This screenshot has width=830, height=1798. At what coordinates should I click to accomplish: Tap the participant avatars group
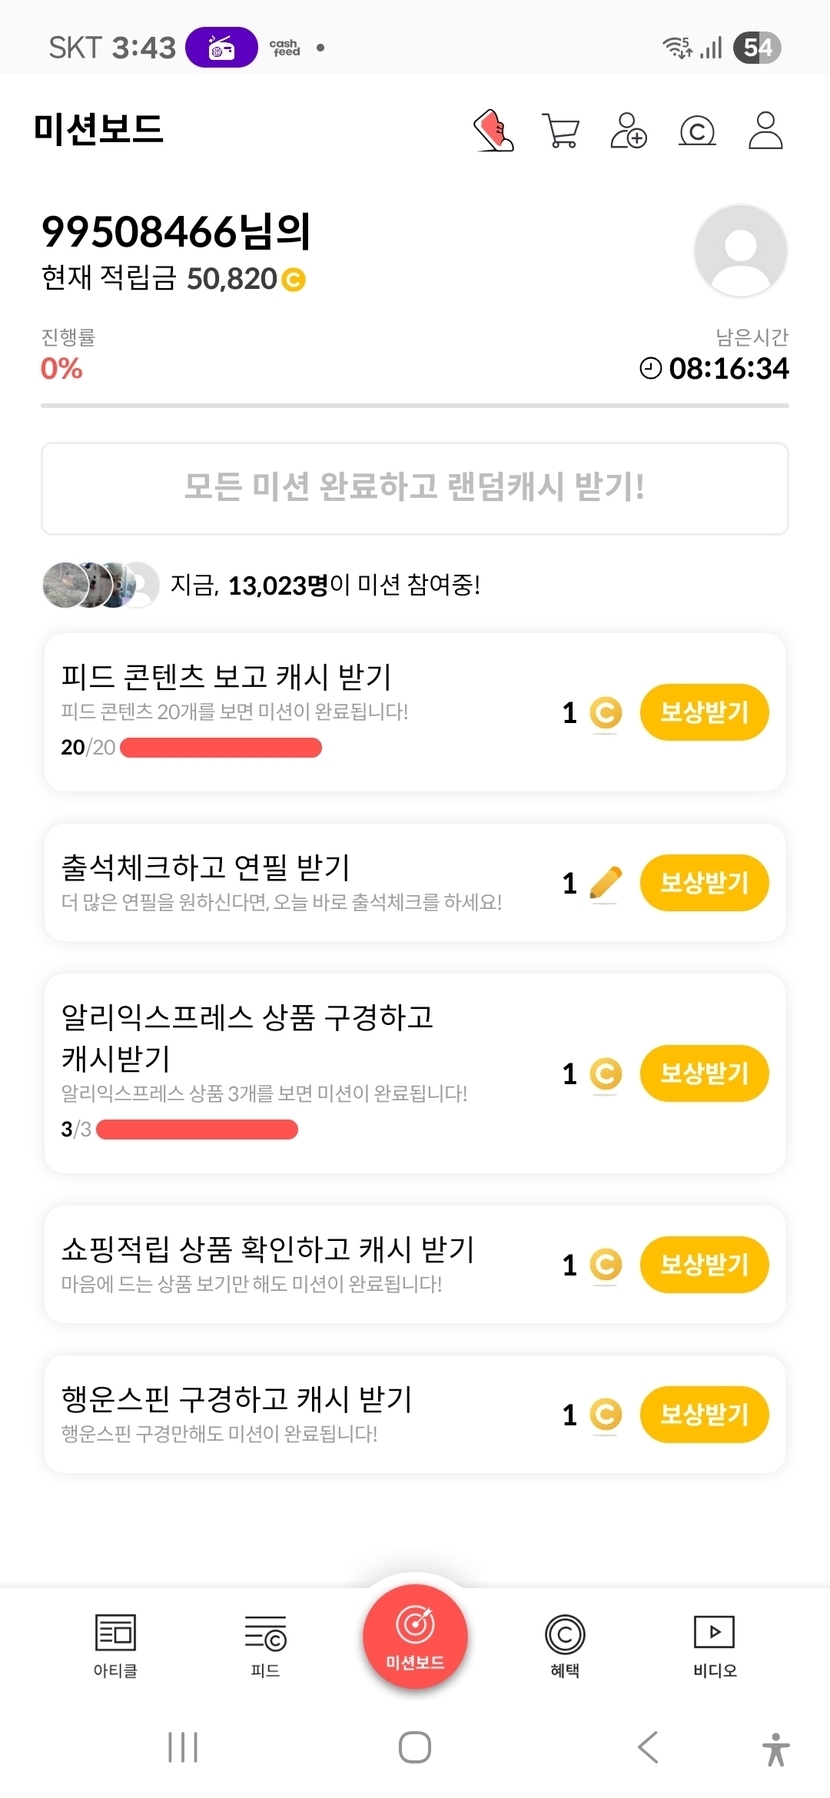[101, 585]
